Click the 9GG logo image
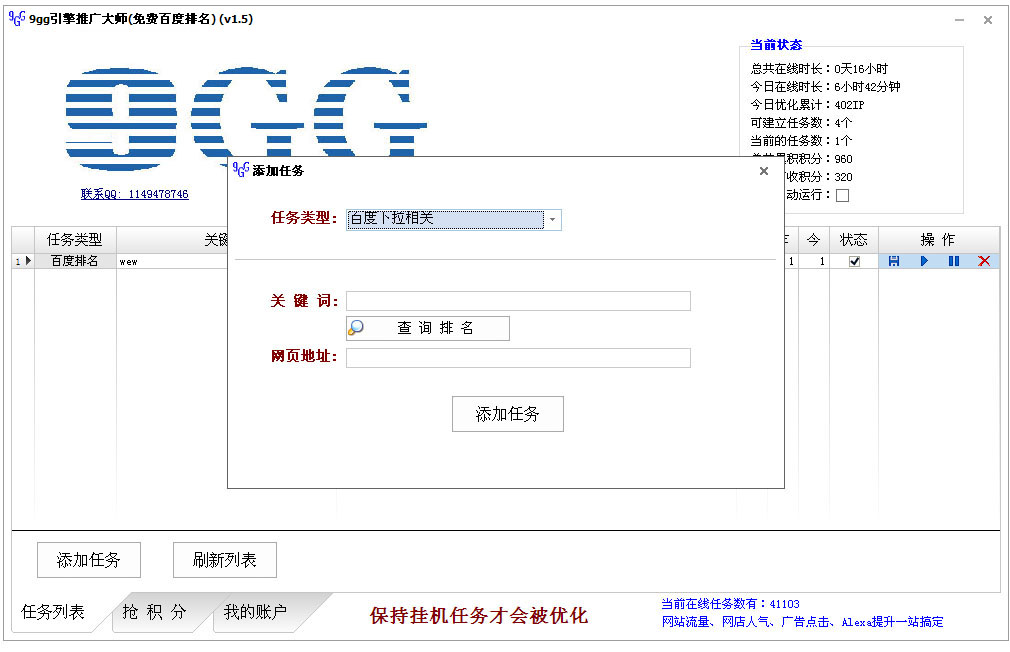 246,117
